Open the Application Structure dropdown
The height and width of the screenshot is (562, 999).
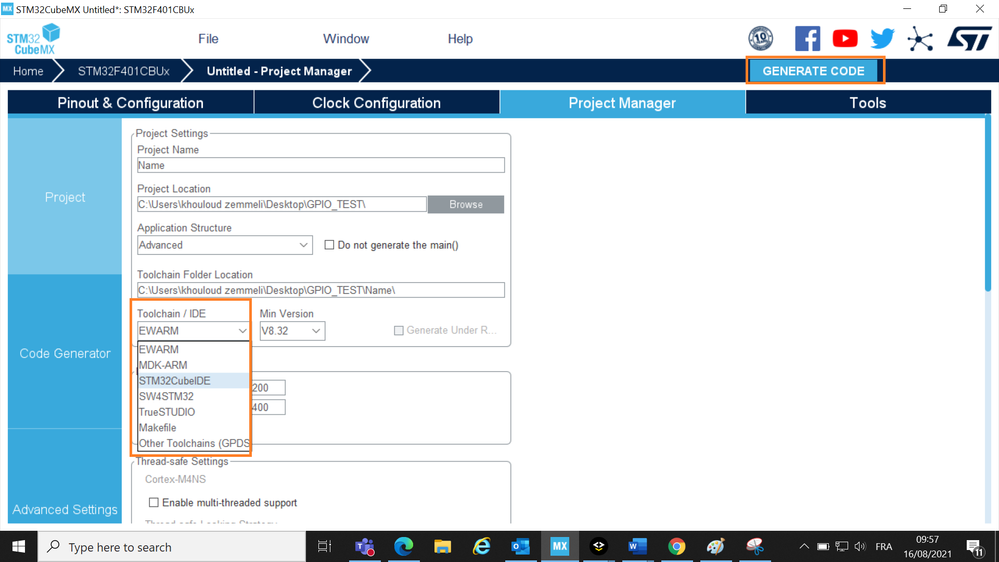click(x=224, y=245)
